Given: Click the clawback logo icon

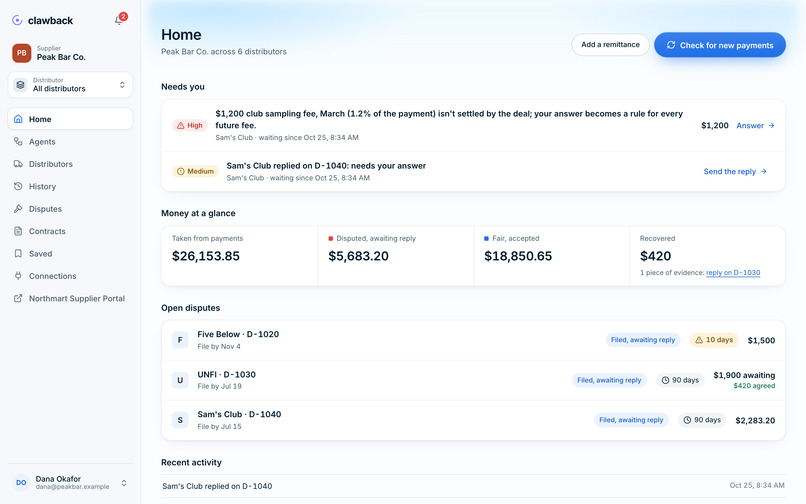Looking at the screenshot, I should click(x=17, y=20).
